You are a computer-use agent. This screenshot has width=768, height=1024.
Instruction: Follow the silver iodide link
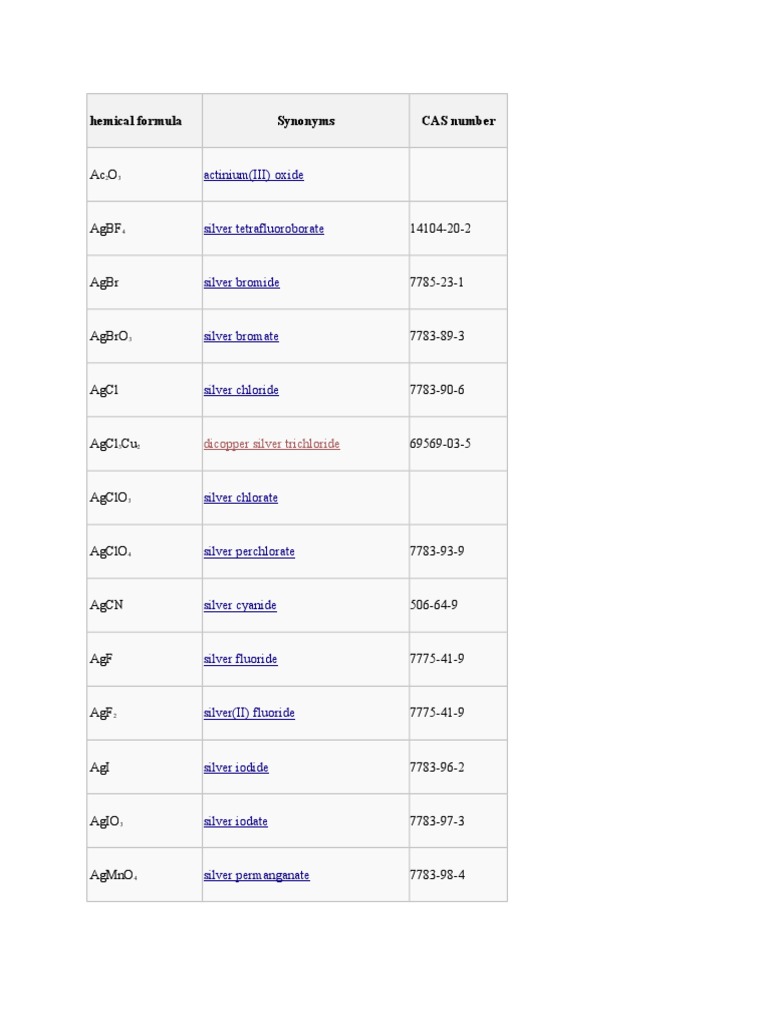point(236,767)
